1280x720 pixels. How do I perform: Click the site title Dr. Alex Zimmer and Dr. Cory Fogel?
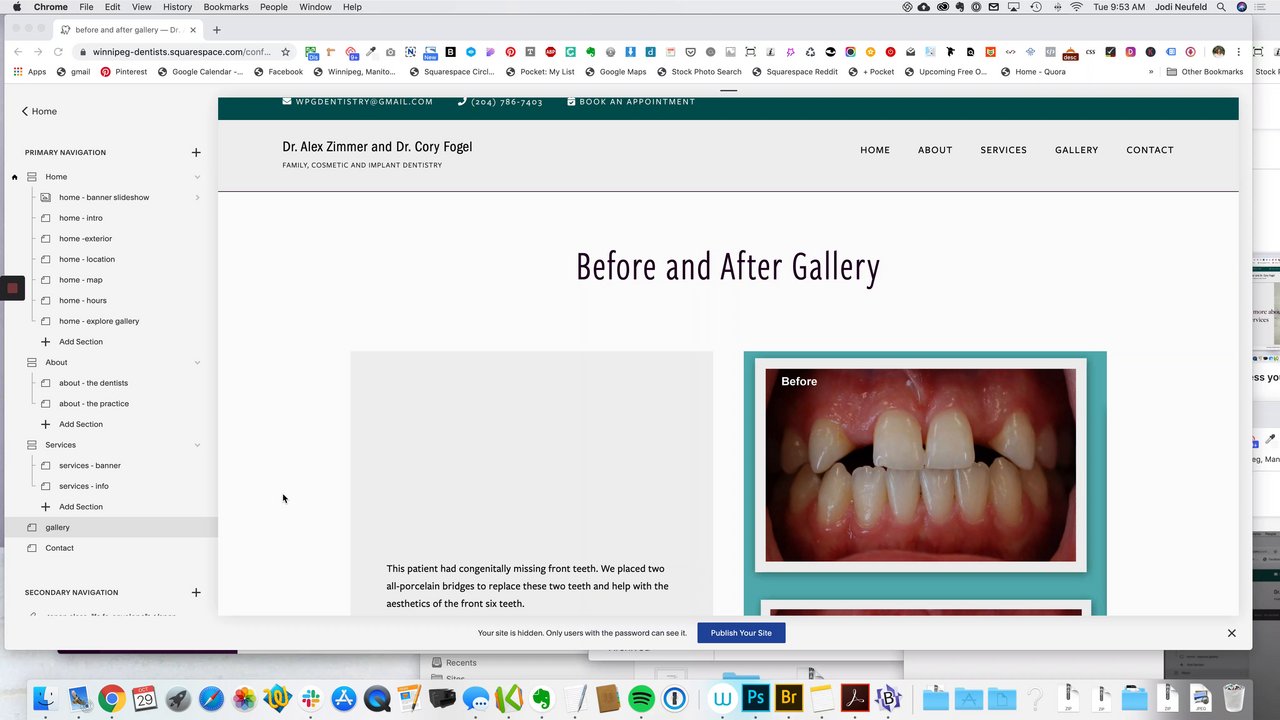(377, 147)
